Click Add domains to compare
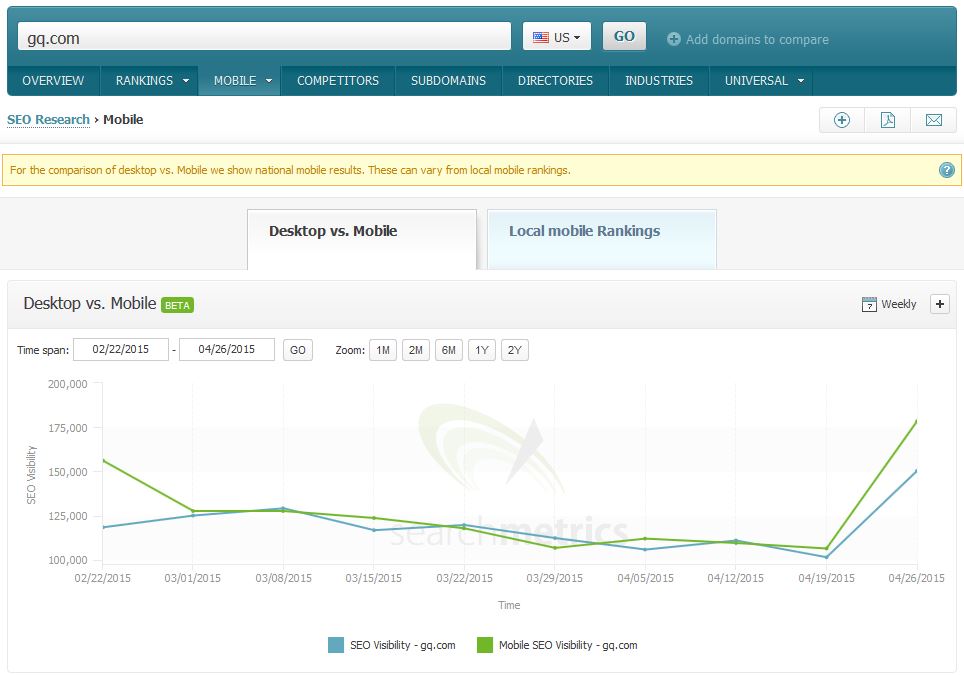Screen dimensions: 964x675 click(757, 39)
